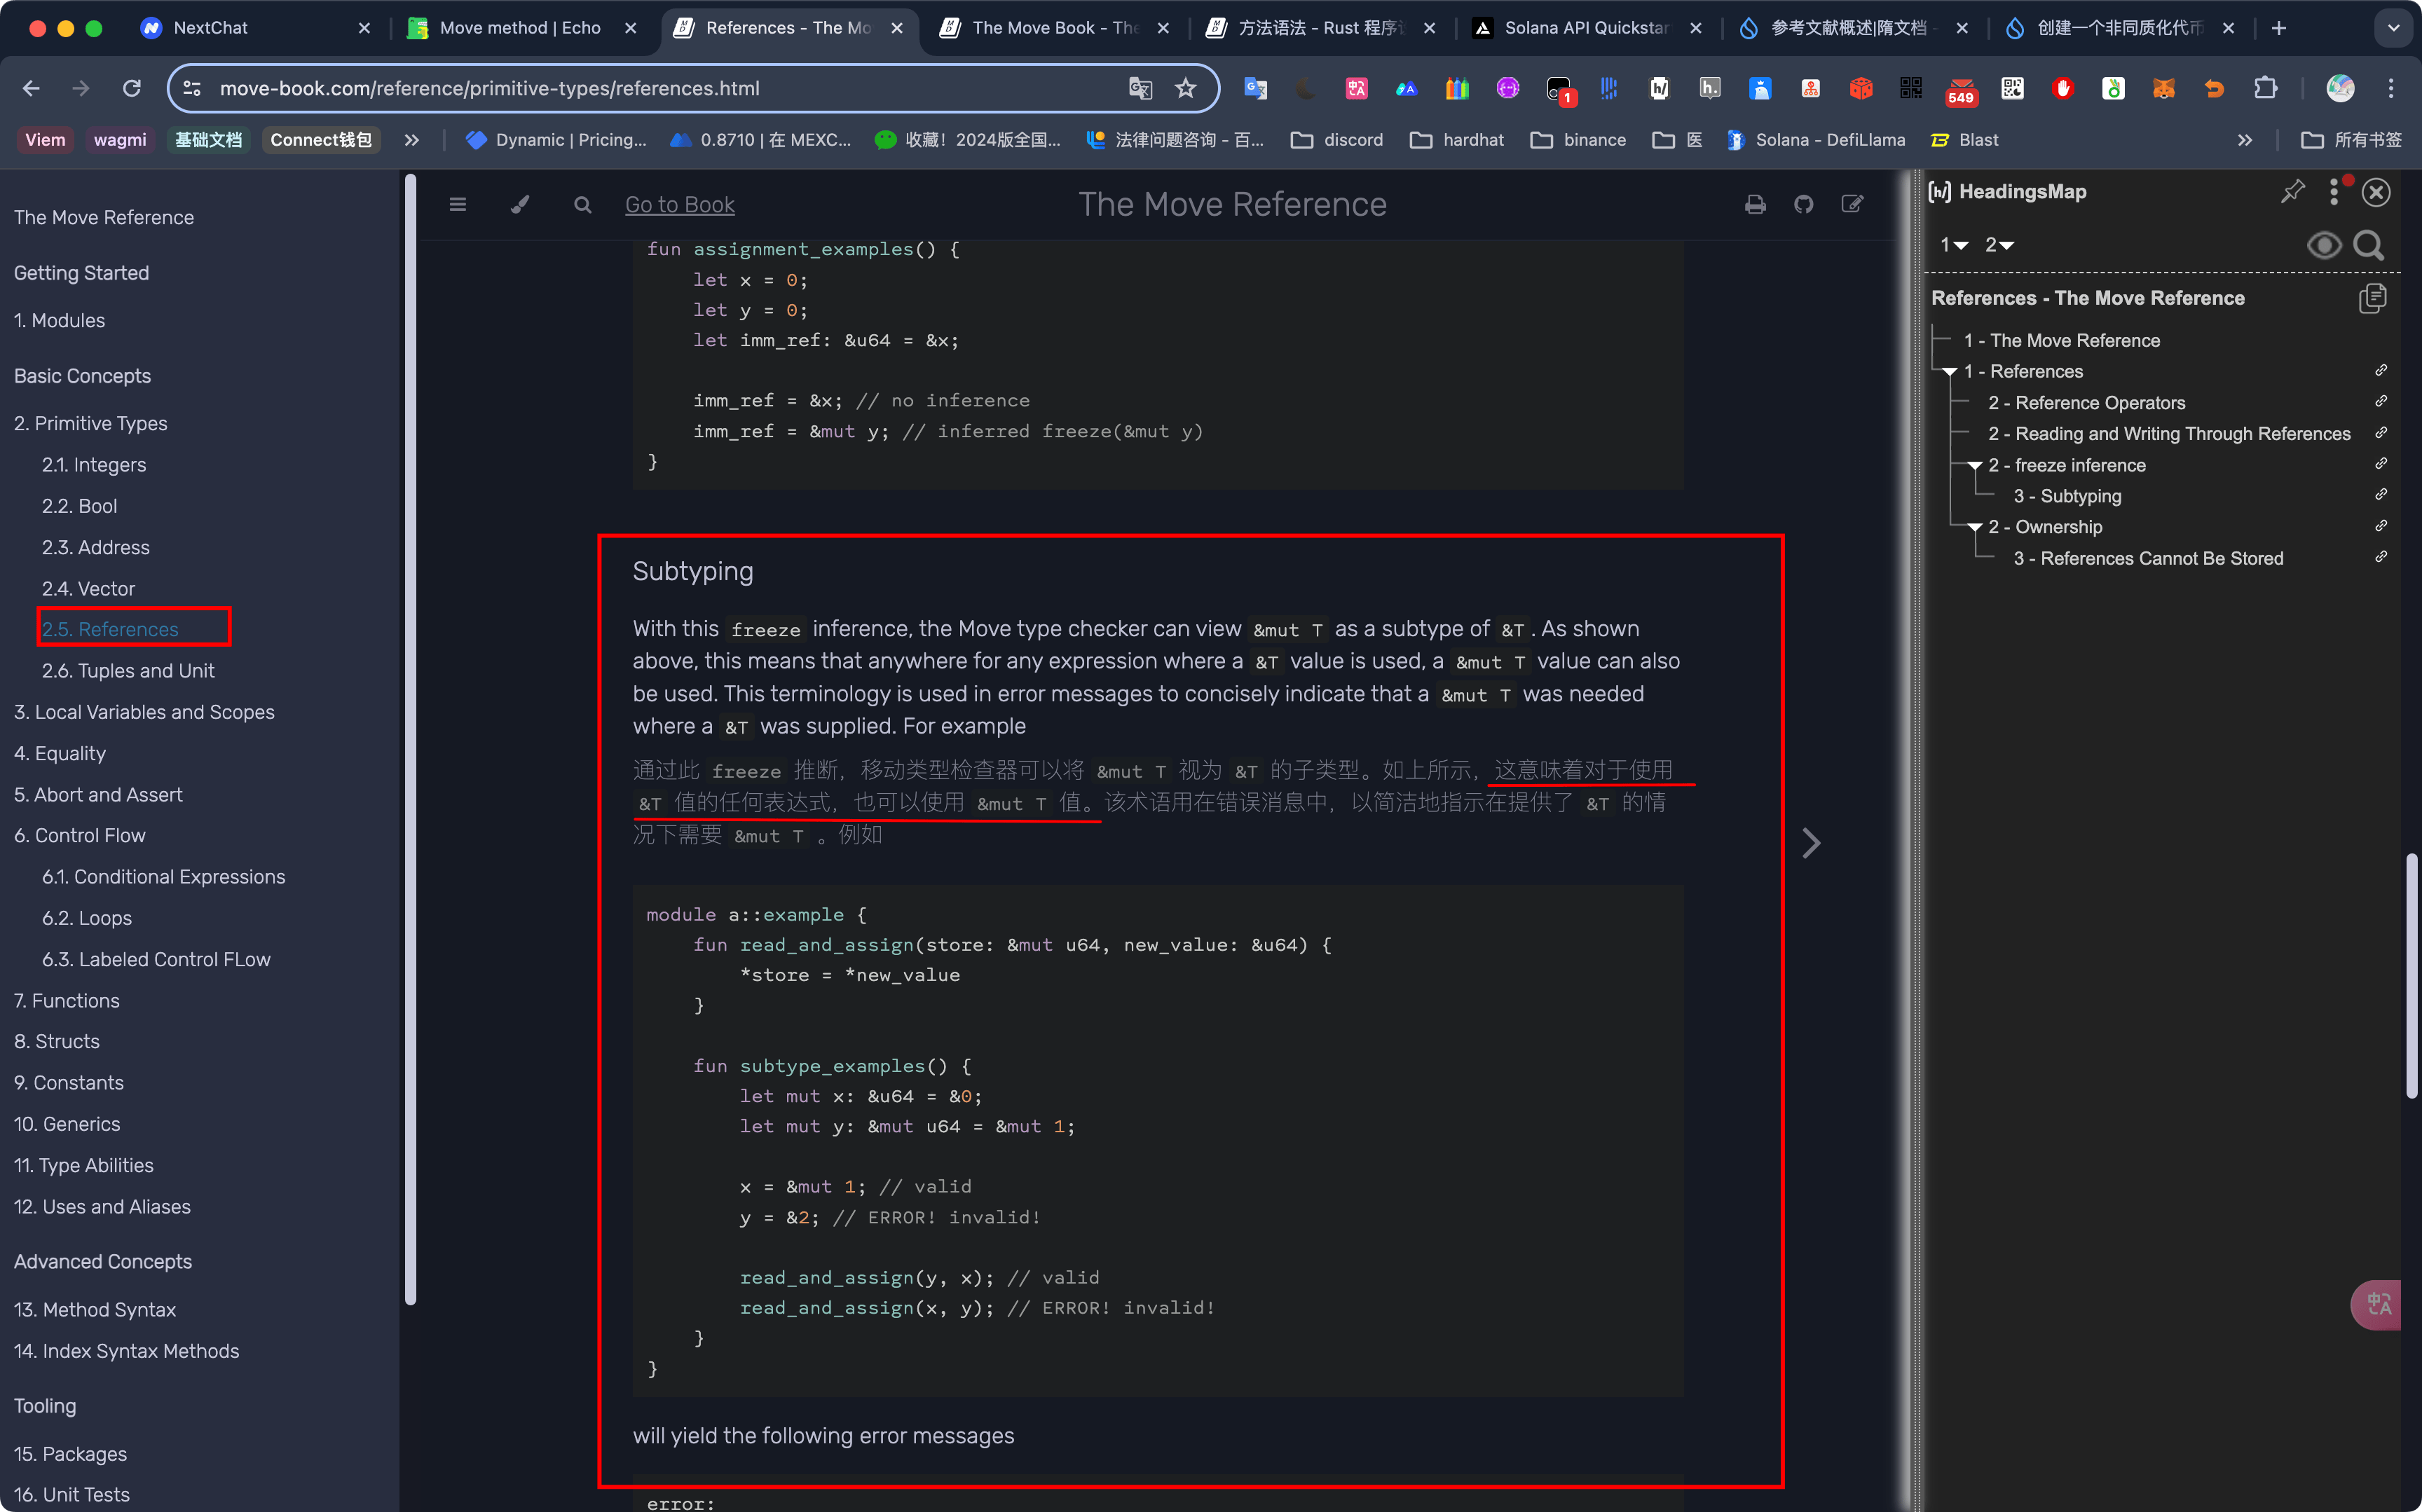Collapse the Ownership tree node
The height and width of the screenshot is (1512, 2422).
point(1974,528)
